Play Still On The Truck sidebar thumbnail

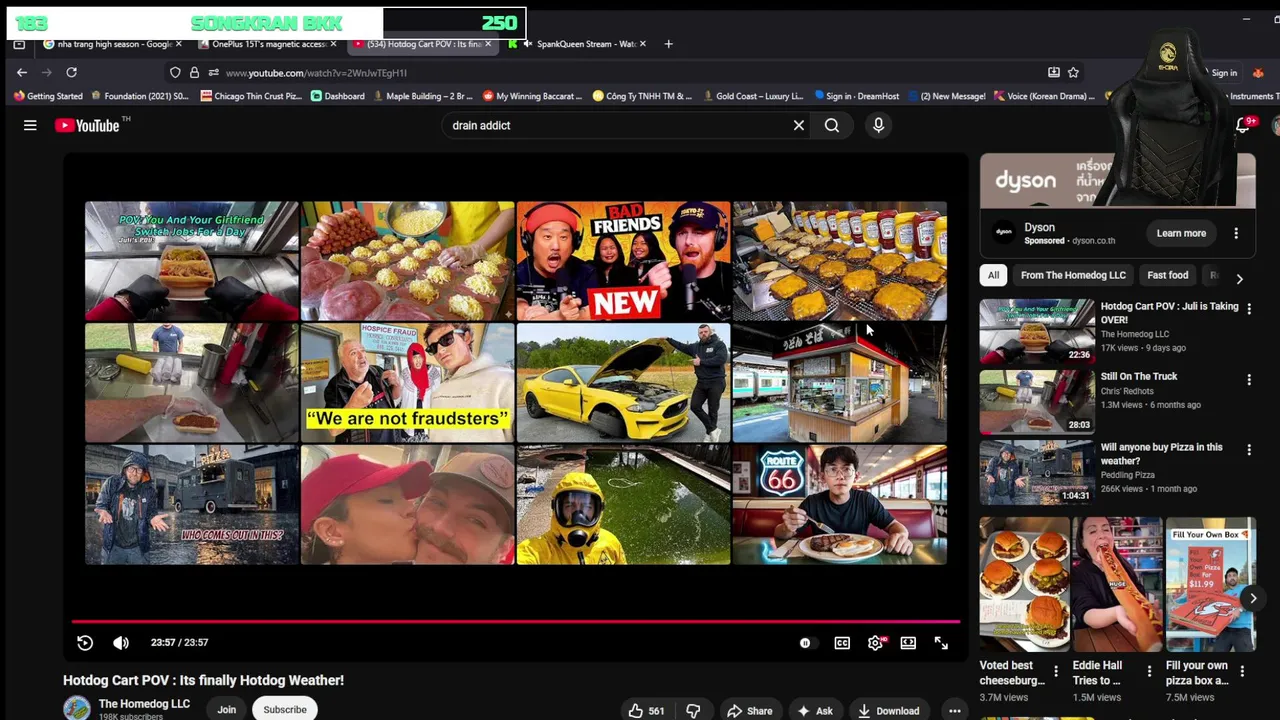1037,402
